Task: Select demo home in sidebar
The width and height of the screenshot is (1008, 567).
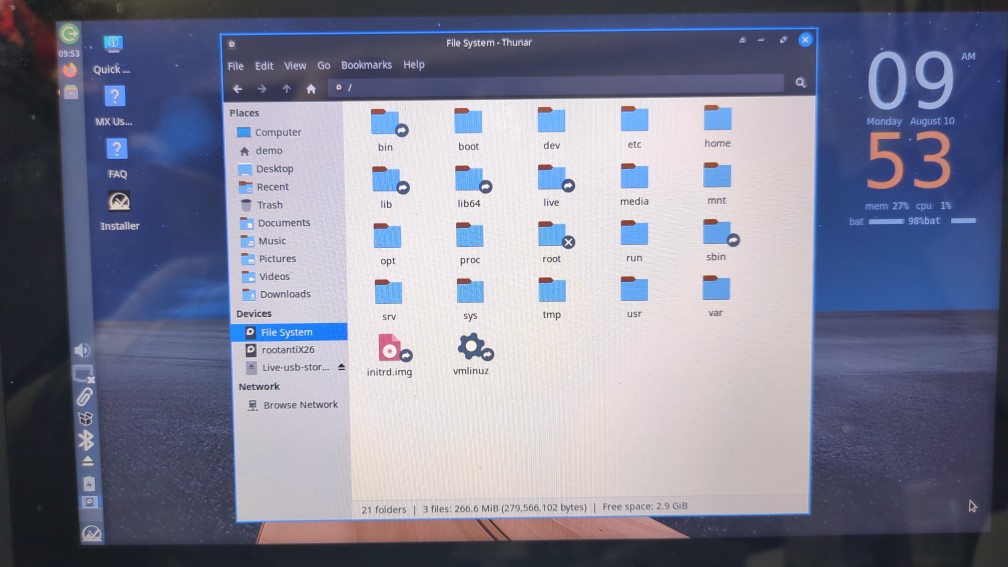Action: pos(260,150)
